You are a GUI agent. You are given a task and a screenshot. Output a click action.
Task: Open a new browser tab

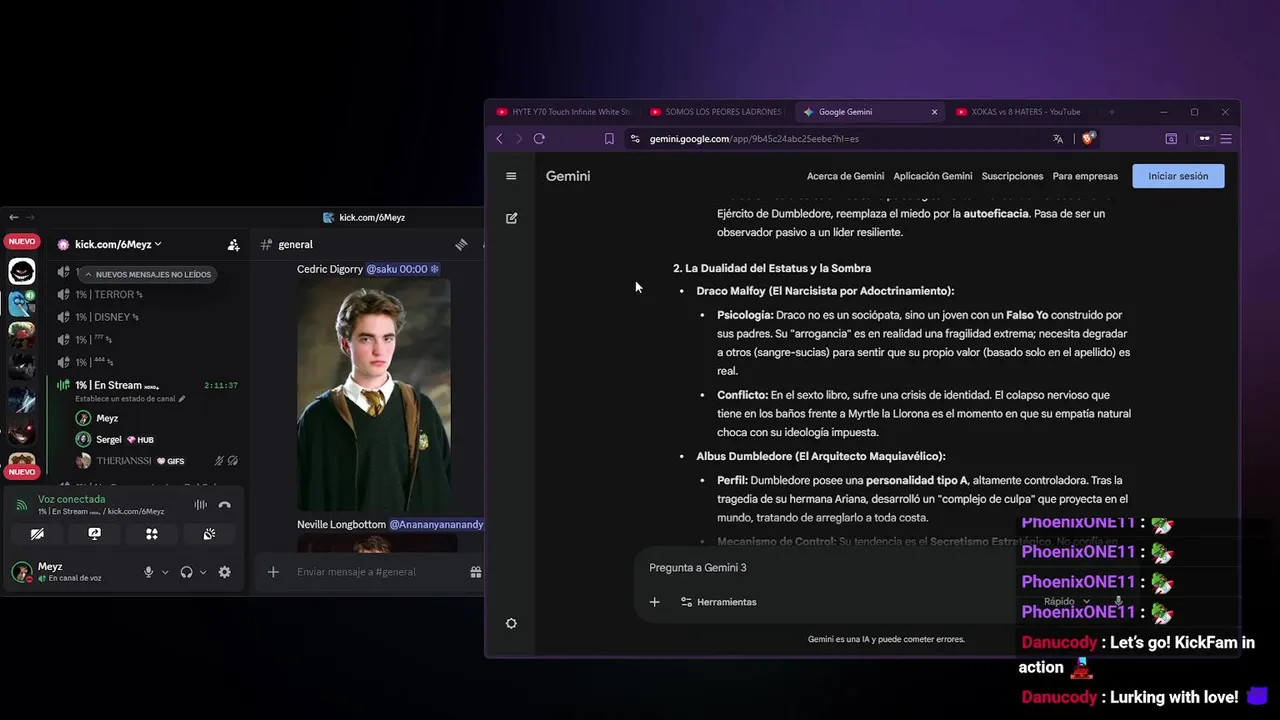(x=1111, y=112)
